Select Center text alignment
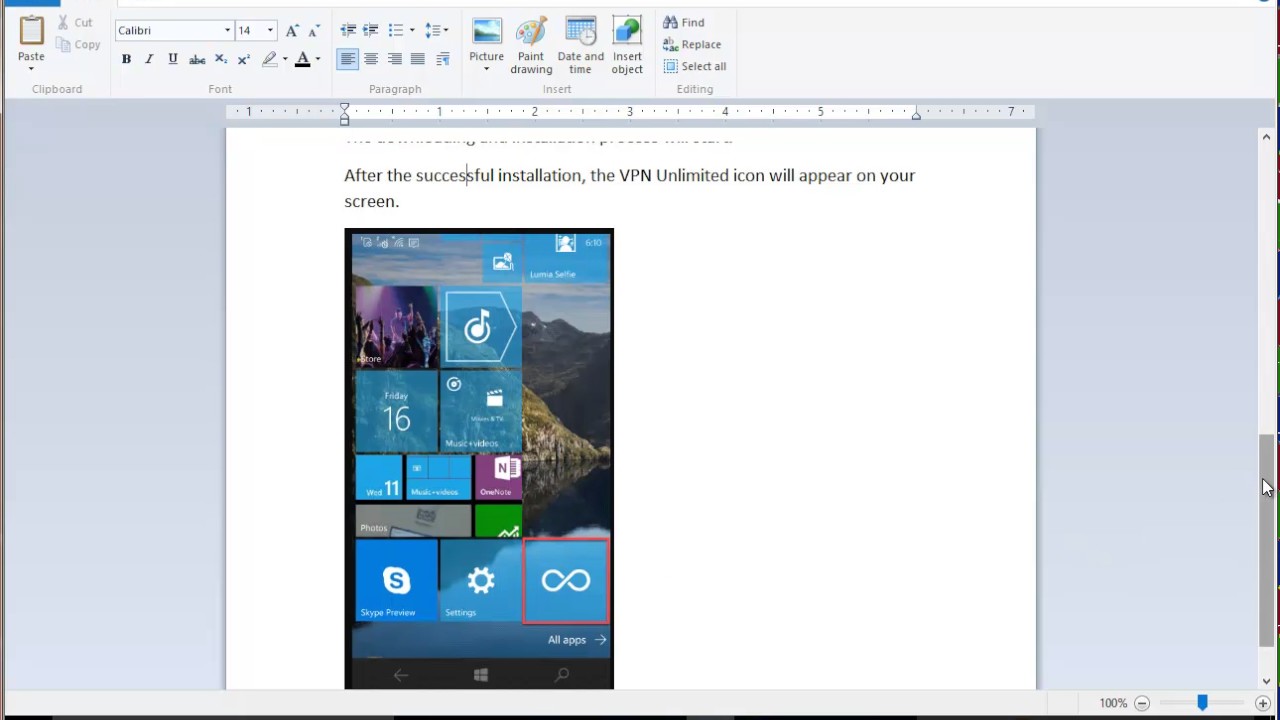The height and width of the screenshot is (720, 1280). click(371, 59)
